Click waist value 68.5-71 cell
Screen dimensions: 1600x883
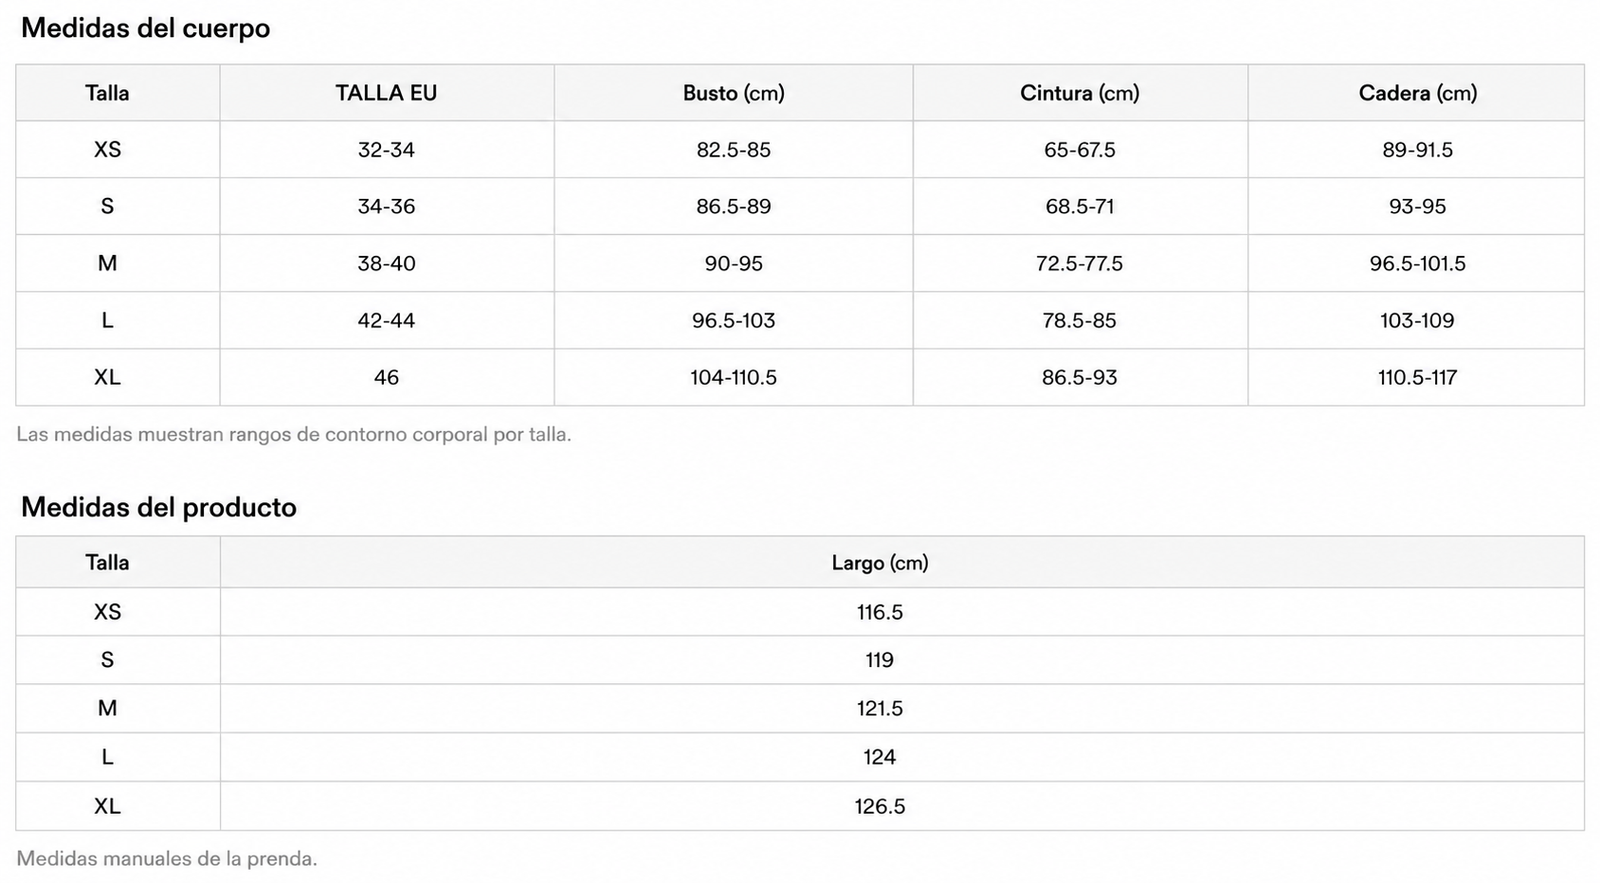[x=1080, y=207]
